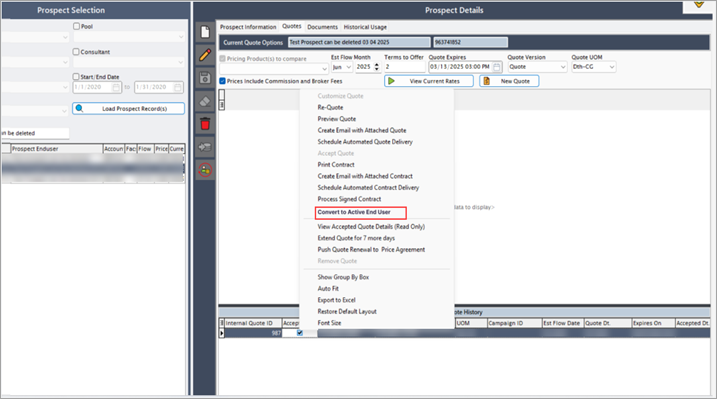Image resolution: width=717 pixels, height=399 pixels.
Task: Click the Terms to Offer input field
Action: click(x=405, y=67)
